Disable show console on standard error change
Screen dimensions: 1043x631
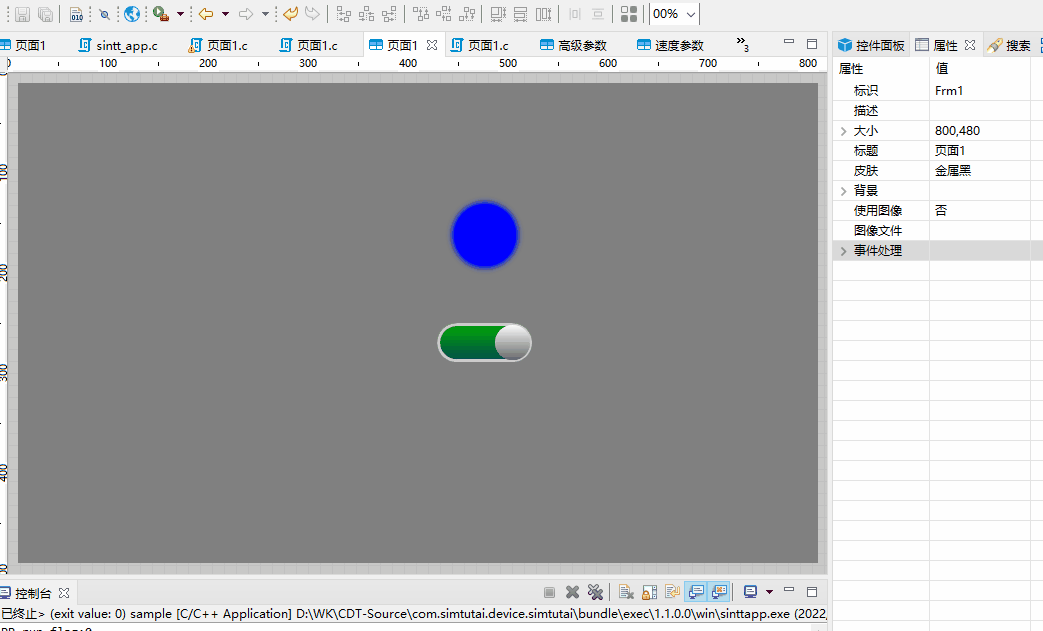[719, 591]
